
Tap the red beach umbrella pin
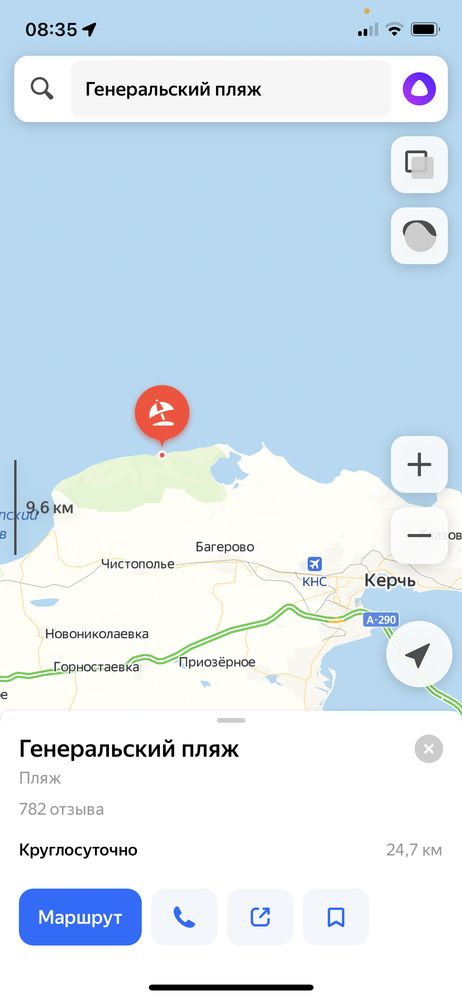[162, 413]
